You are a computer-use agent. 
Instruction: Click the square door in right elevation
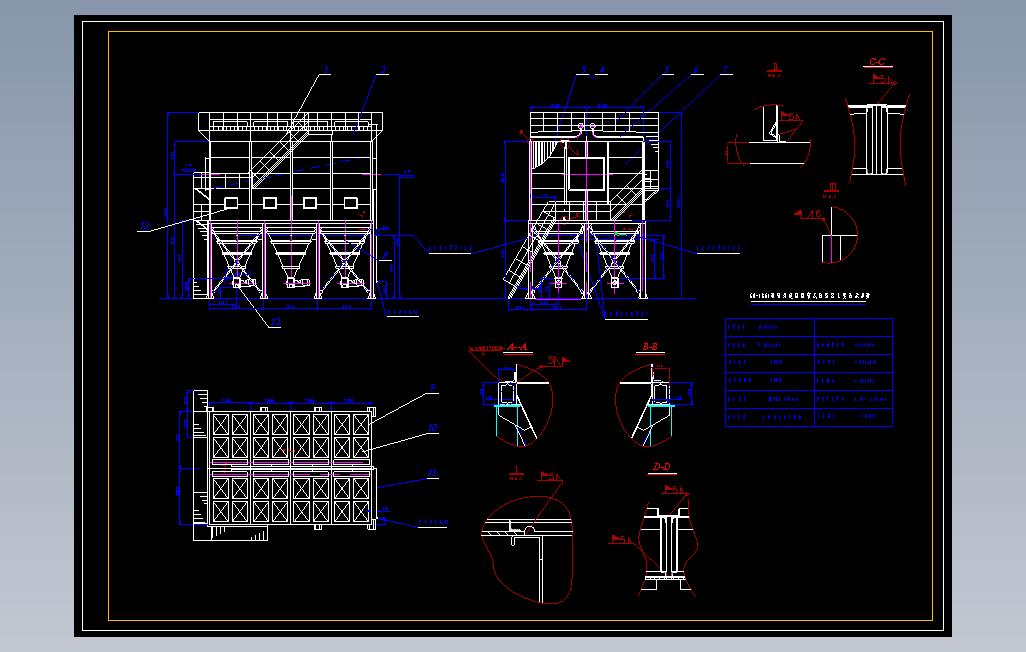586,173
